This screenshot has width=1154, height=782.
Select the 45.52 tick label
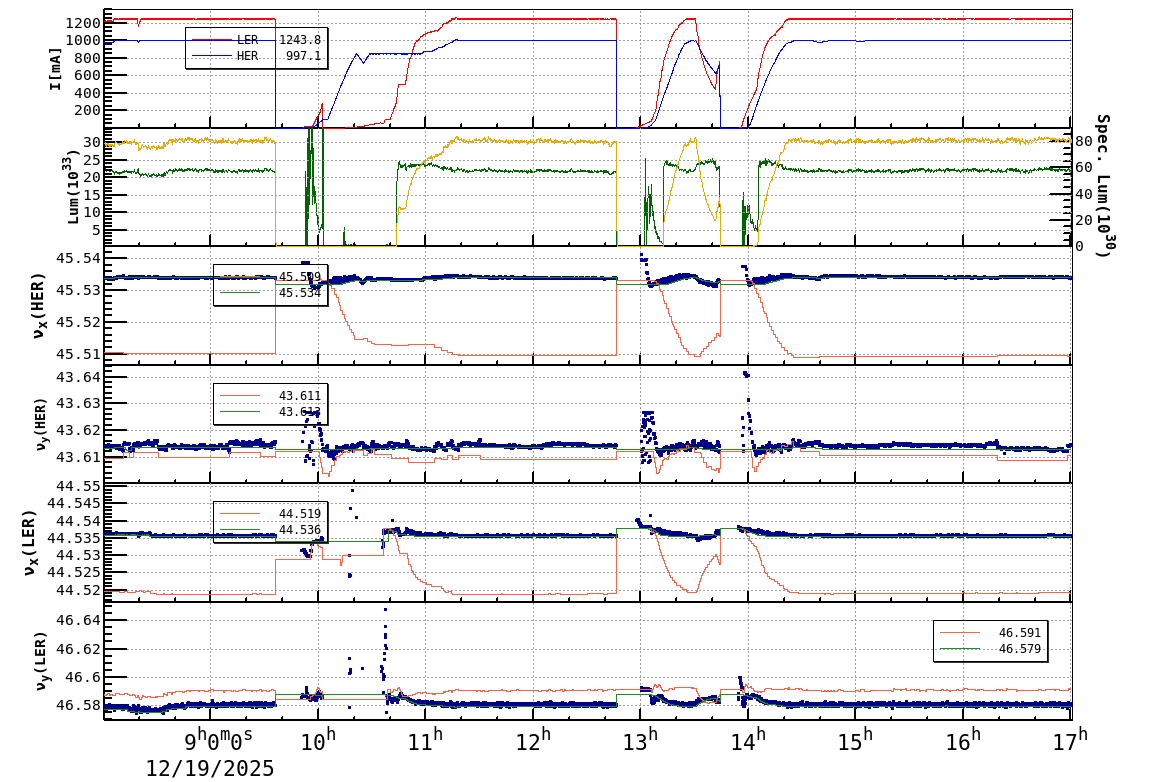point(79,322)
